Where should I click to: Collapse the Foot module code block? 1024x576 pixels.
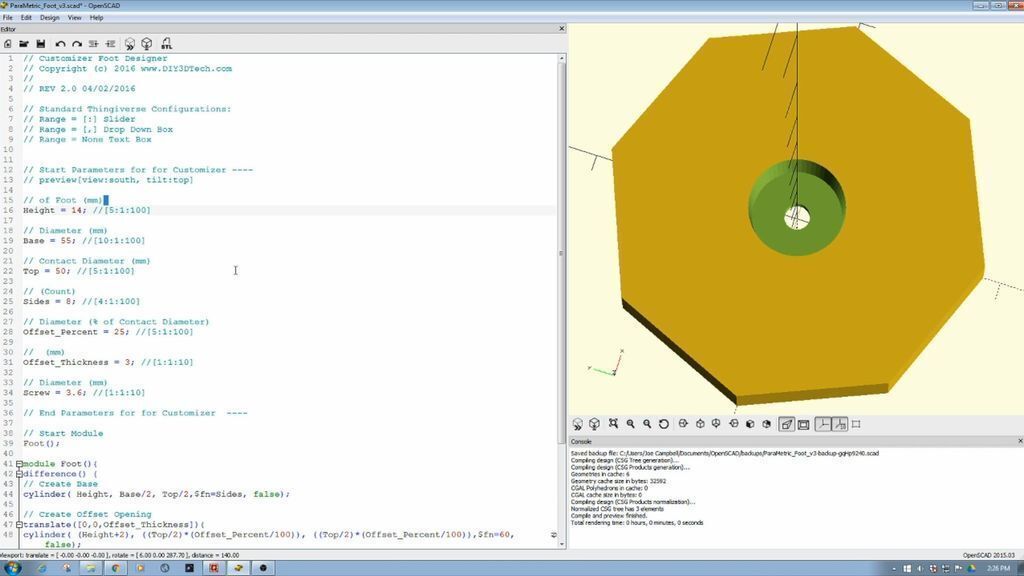pos(19,464)
